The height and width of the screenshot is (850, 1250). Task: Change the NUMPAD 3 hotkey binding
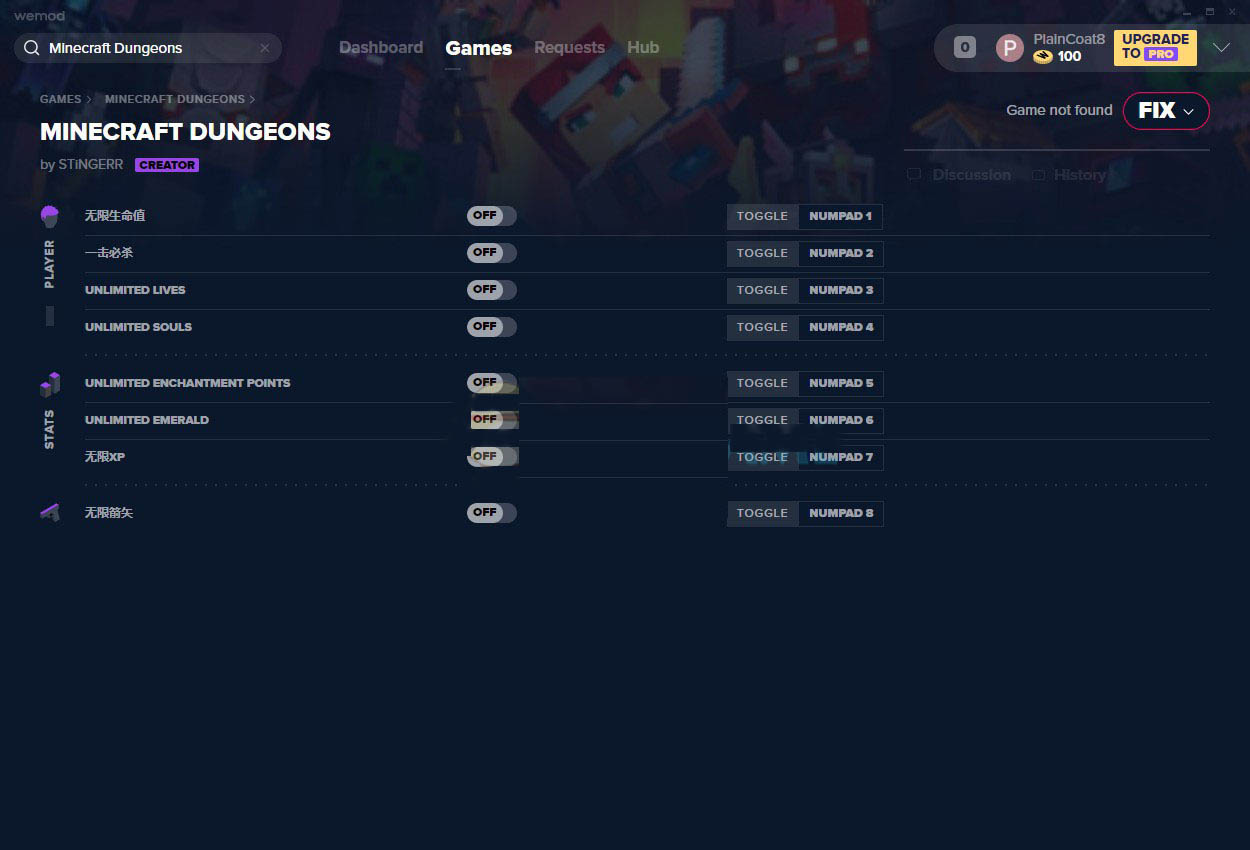pos(841,290)
